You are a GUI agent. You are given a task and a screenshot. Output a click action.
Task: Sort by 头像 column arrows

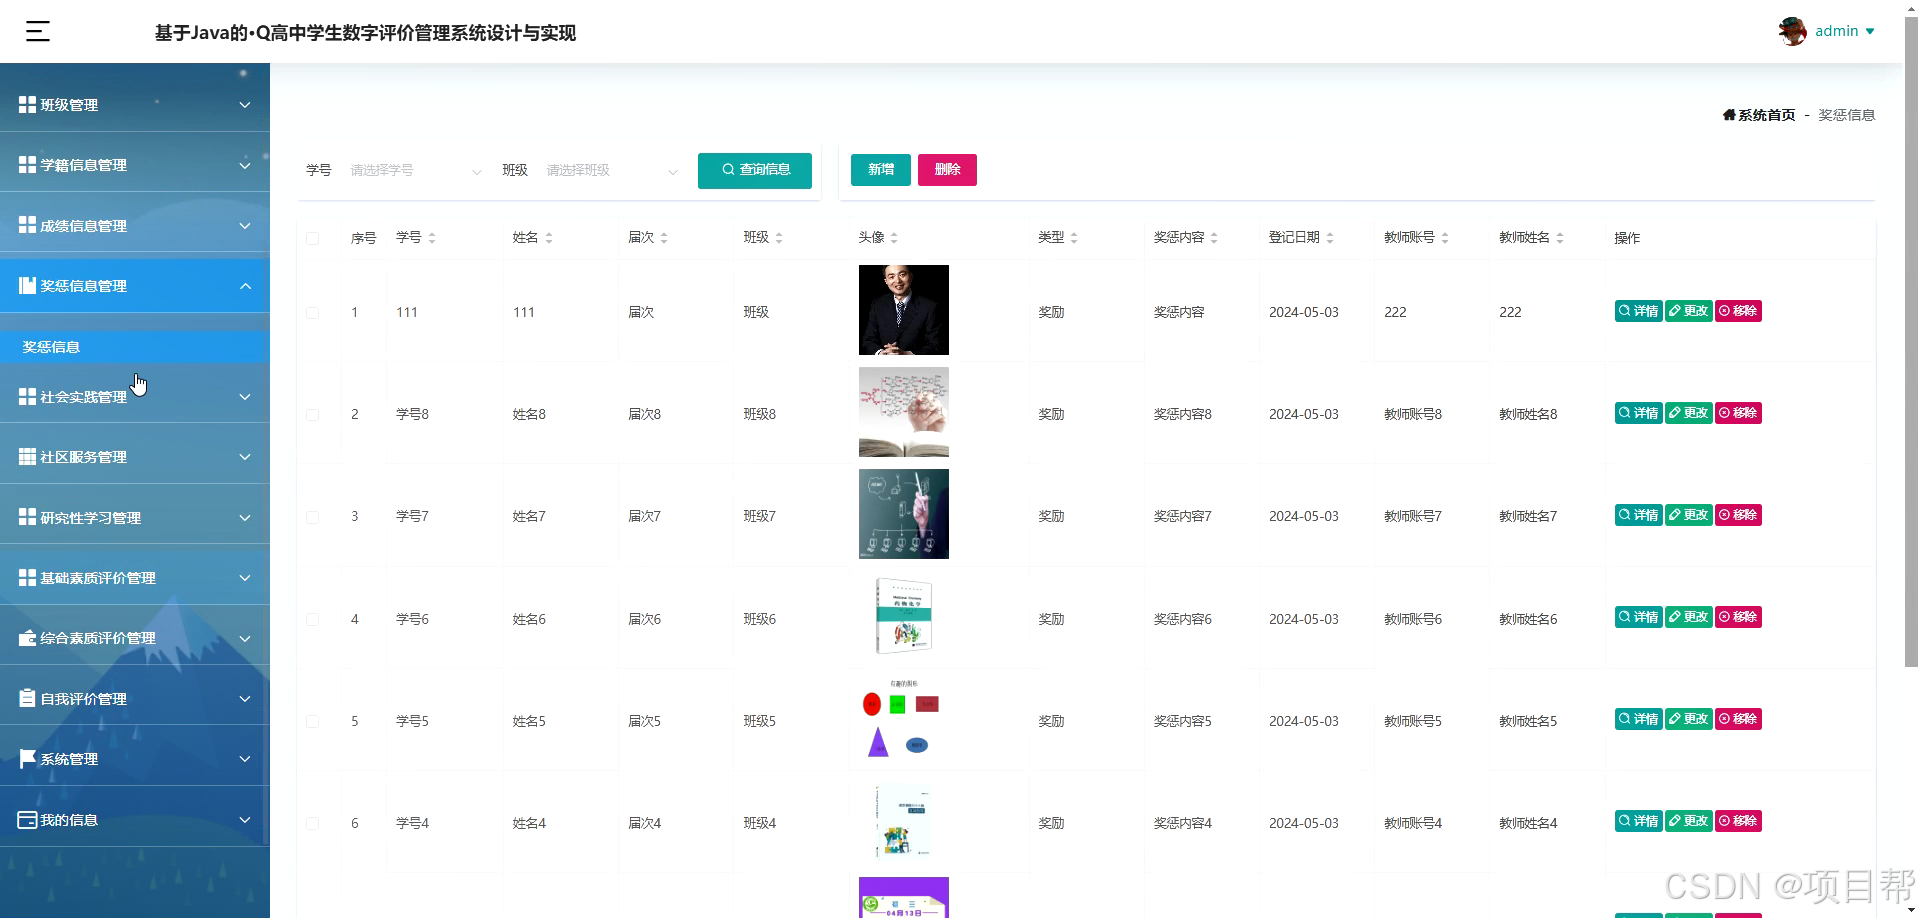click(894, 238)
